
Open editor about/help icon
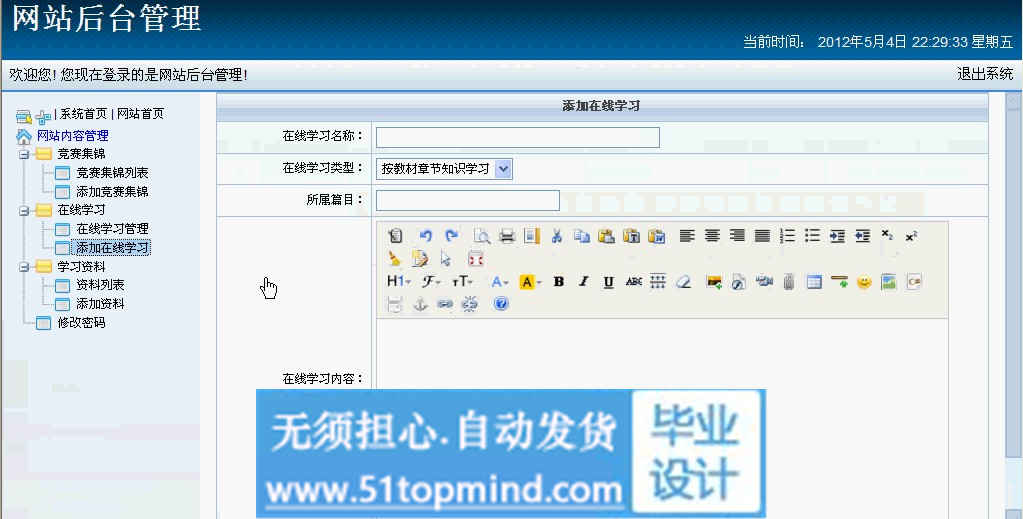click(x=500, y=304)
